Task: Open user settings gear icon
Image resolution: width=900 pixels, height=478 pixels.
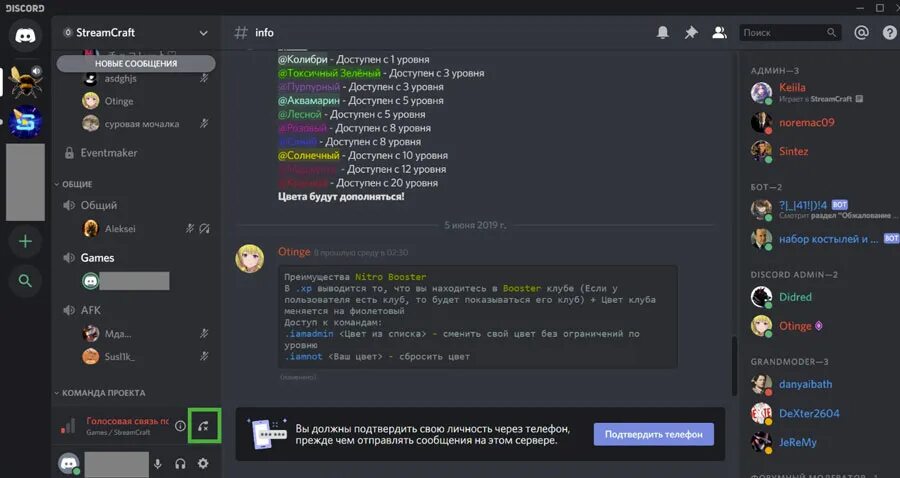Action: [x=203, y=464]
